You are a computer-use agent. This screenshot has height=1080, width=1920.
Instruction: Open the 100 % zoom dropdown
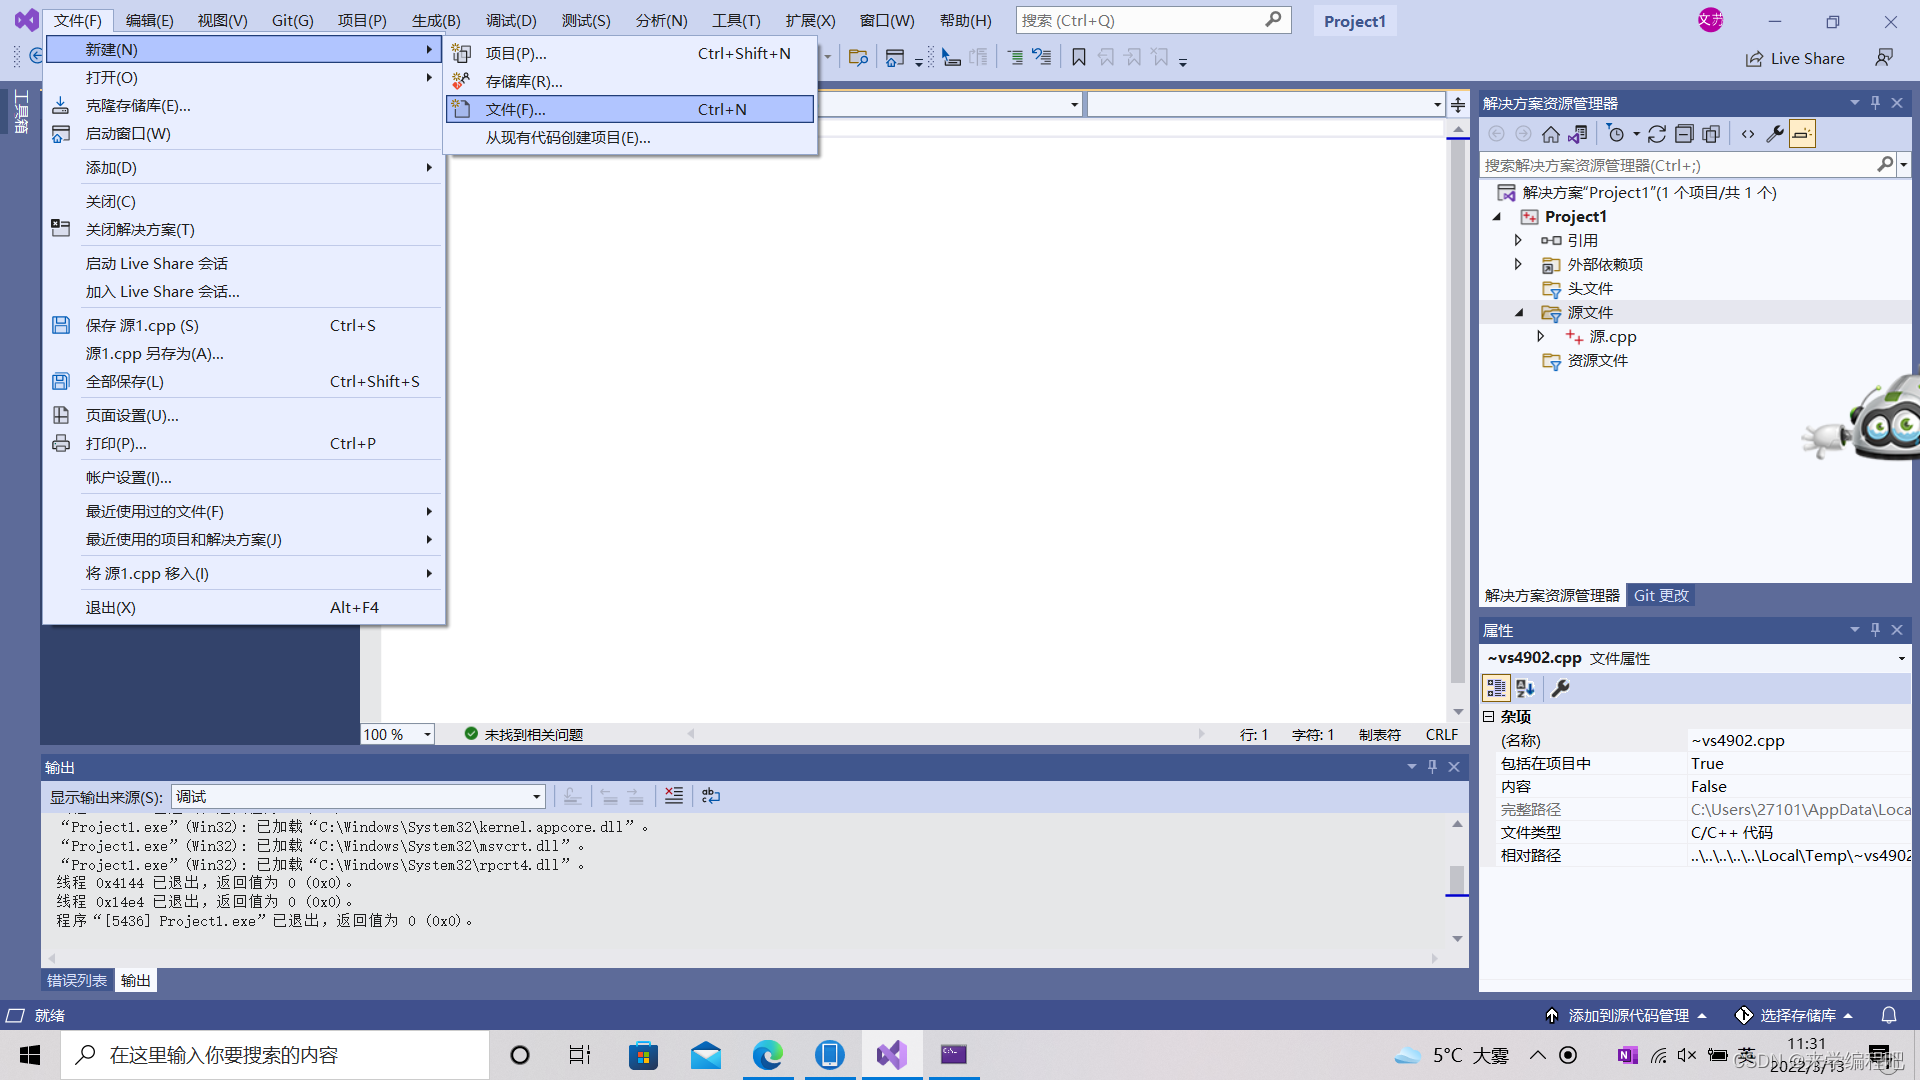pyautogui.click(x=427, y=735)
